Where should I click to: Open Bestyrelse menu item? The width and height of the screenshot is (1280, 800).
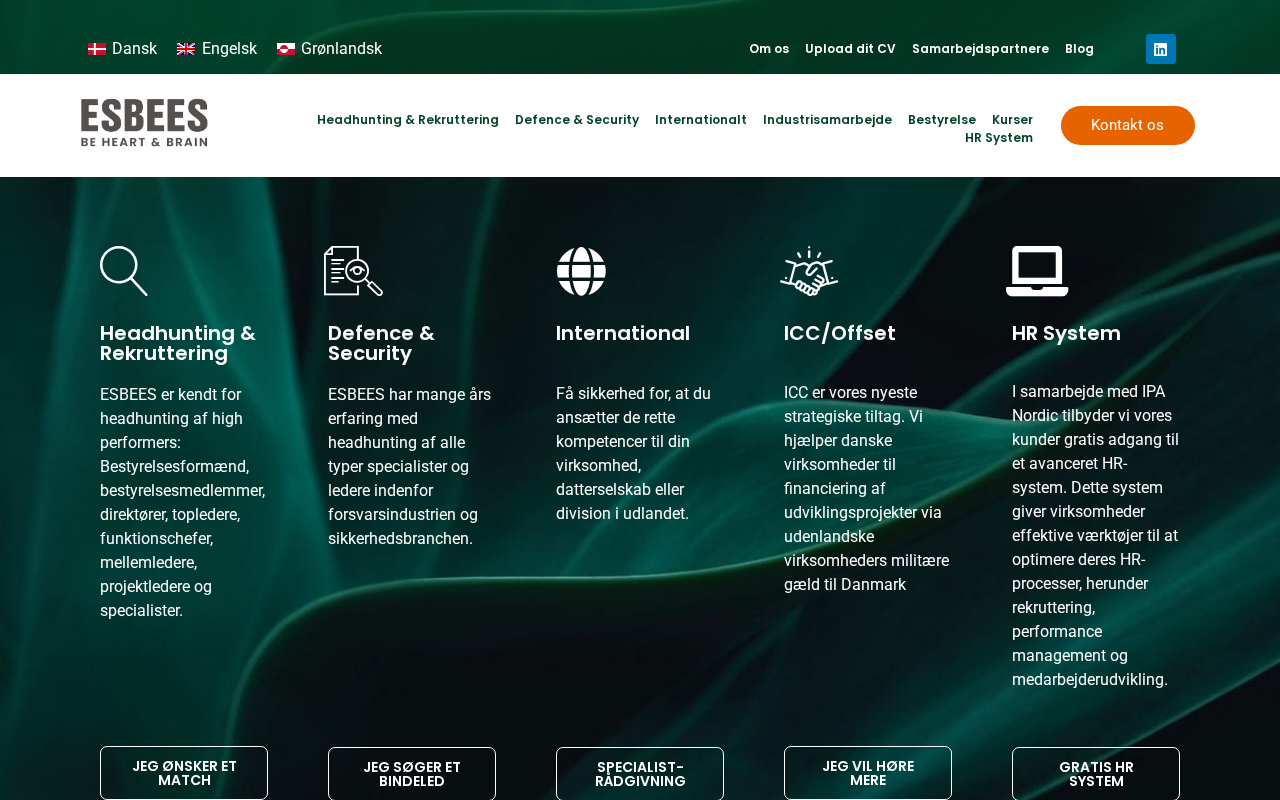(x=942, y=120)
